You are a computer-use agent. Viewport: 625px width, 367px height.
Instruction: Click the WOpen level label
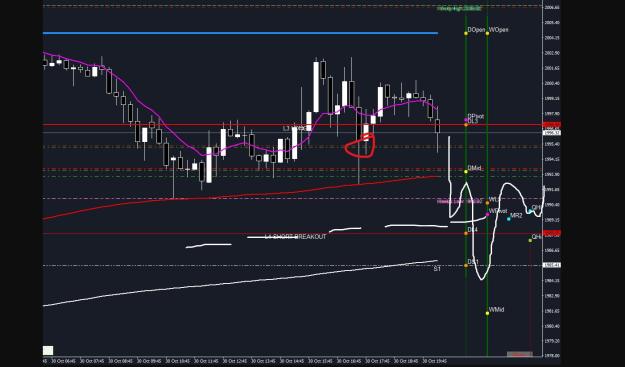coord(499,30)
